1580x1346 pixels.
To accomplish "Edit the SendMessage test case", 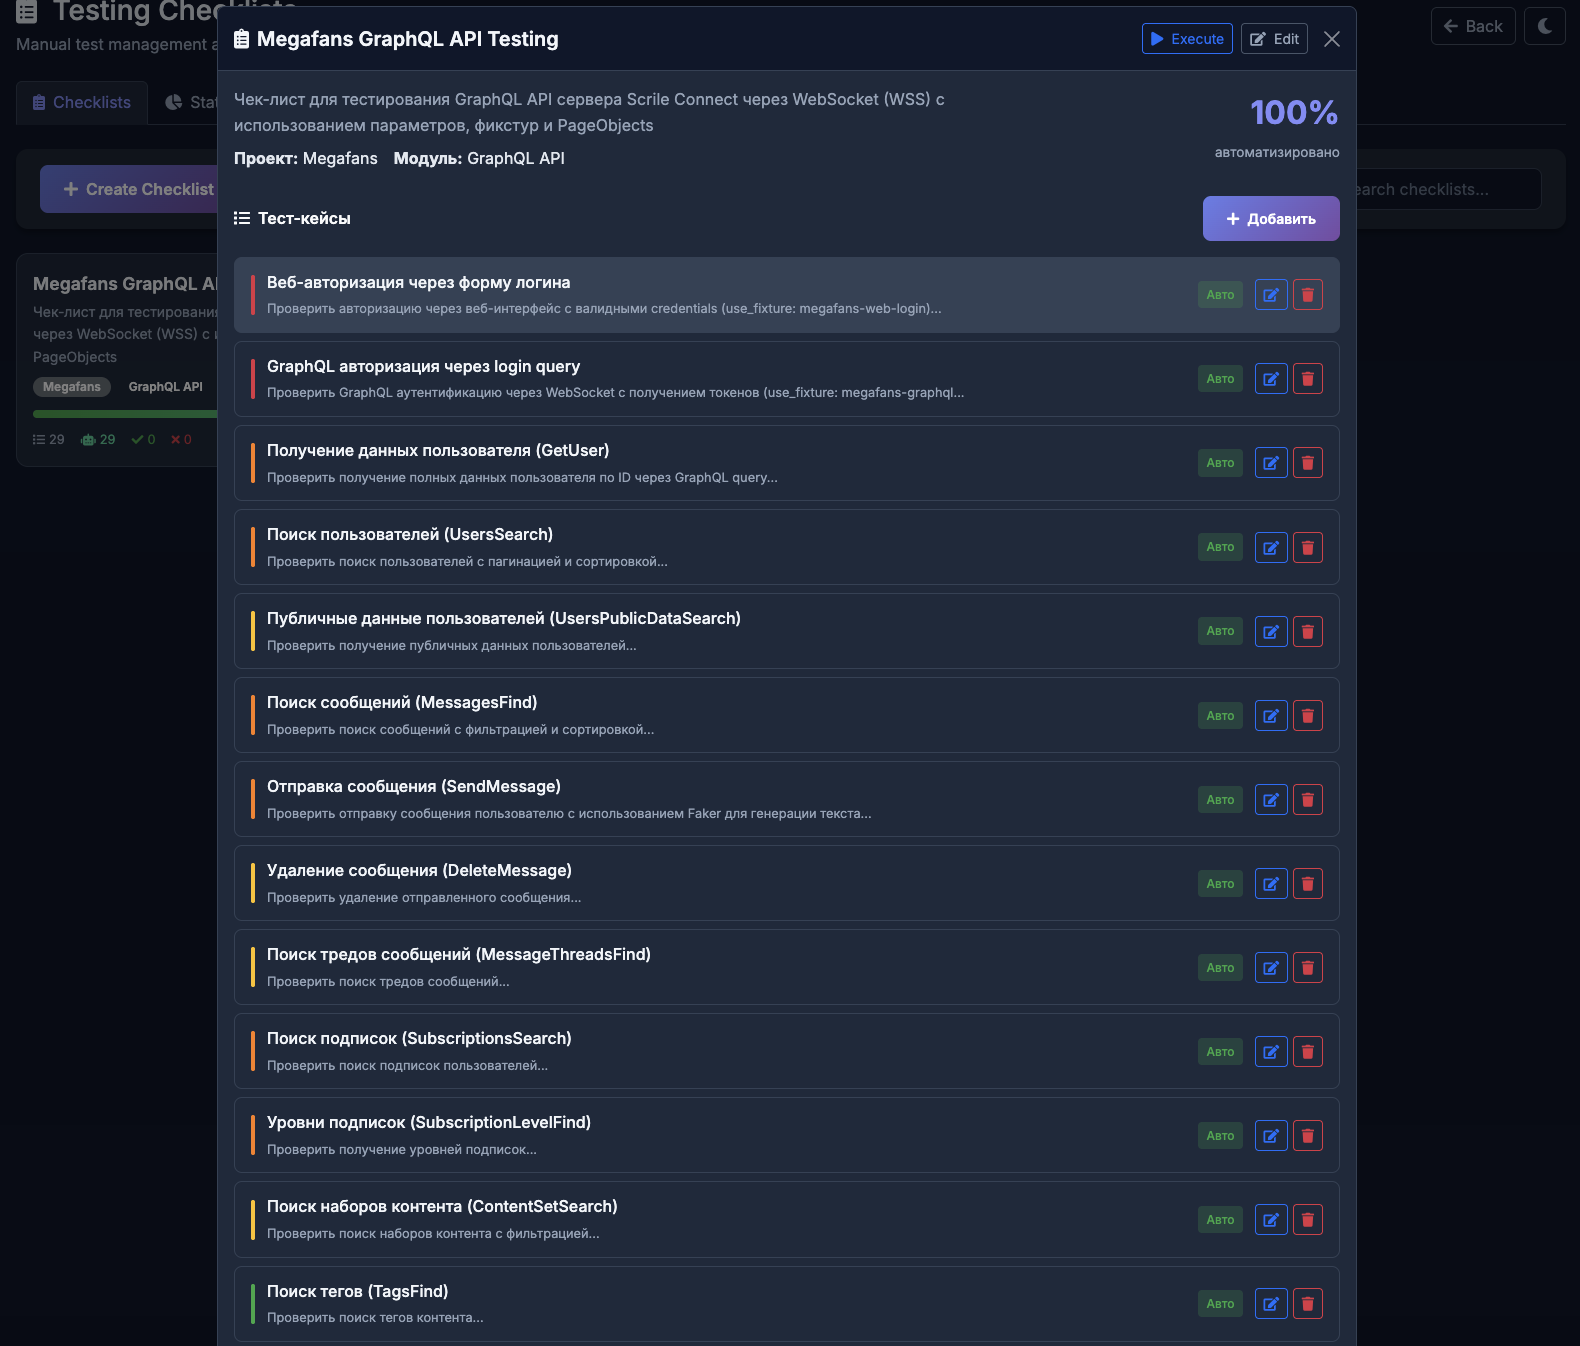I will point(1271,799).
